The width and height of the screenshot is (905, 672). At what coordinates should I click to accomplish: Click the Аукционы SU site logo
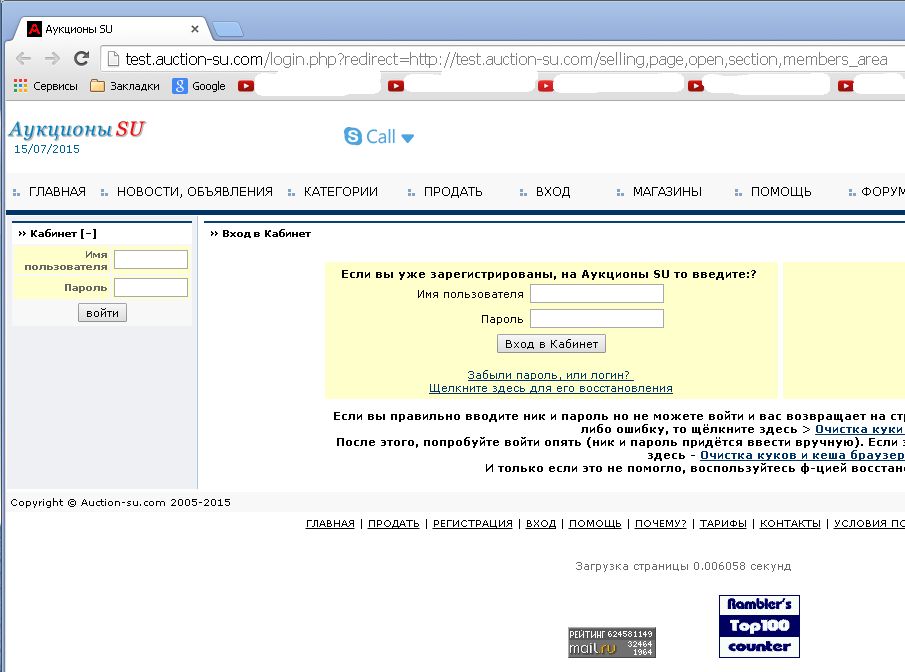tap(76, 130)
